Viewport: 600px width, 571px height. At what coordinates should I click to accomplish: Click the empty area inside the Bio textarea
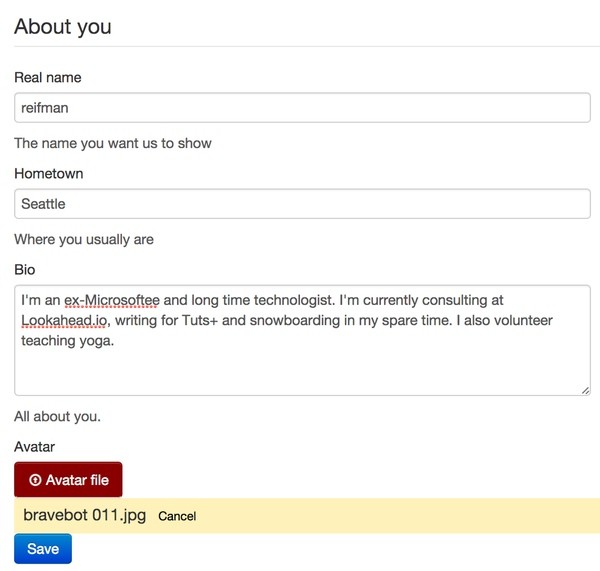300,370
